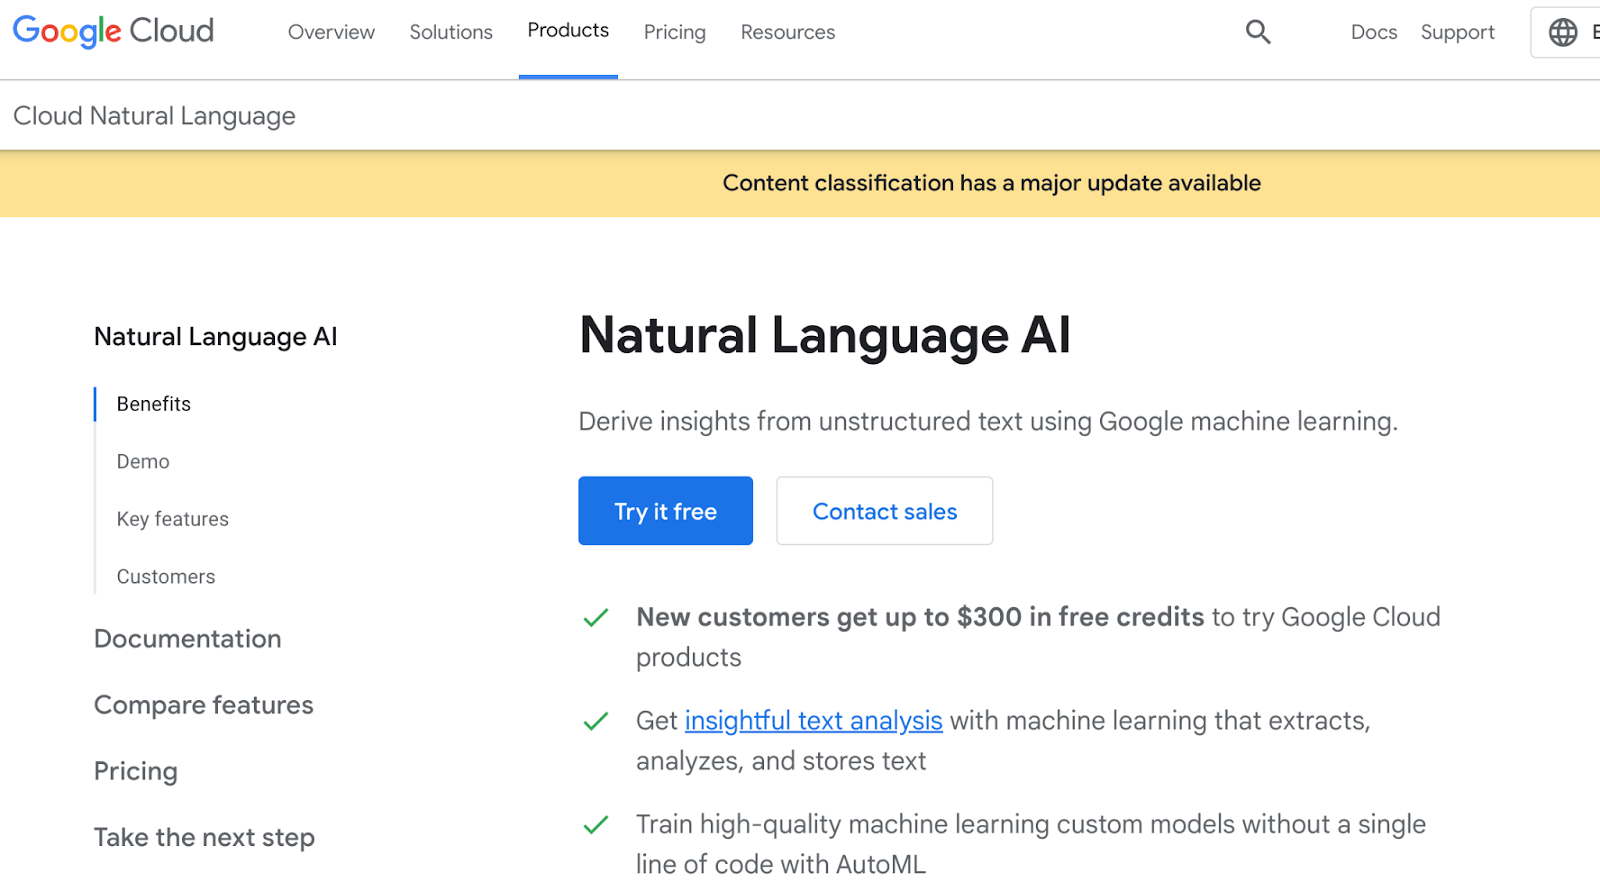Click the green checkmark beside text analysis
This screenshot has height=882, width=1600.
click(596, 721)
